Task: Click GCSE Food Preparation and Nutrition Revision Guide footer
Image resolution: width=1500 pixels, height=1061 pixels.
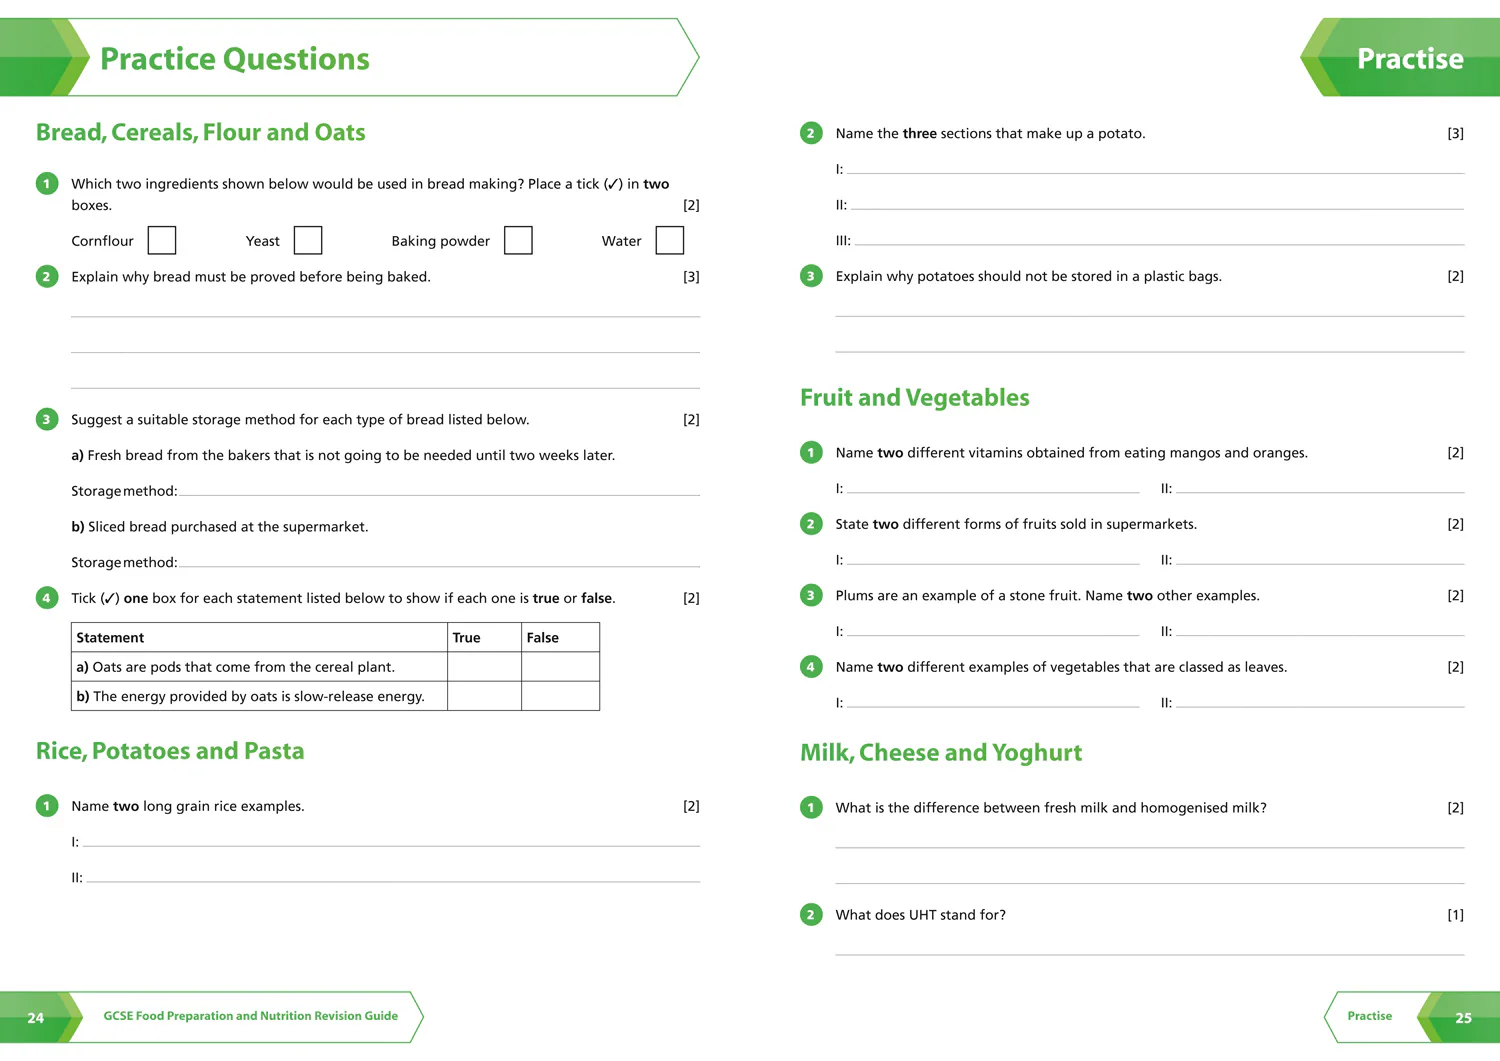Action: coord(250,1016)
